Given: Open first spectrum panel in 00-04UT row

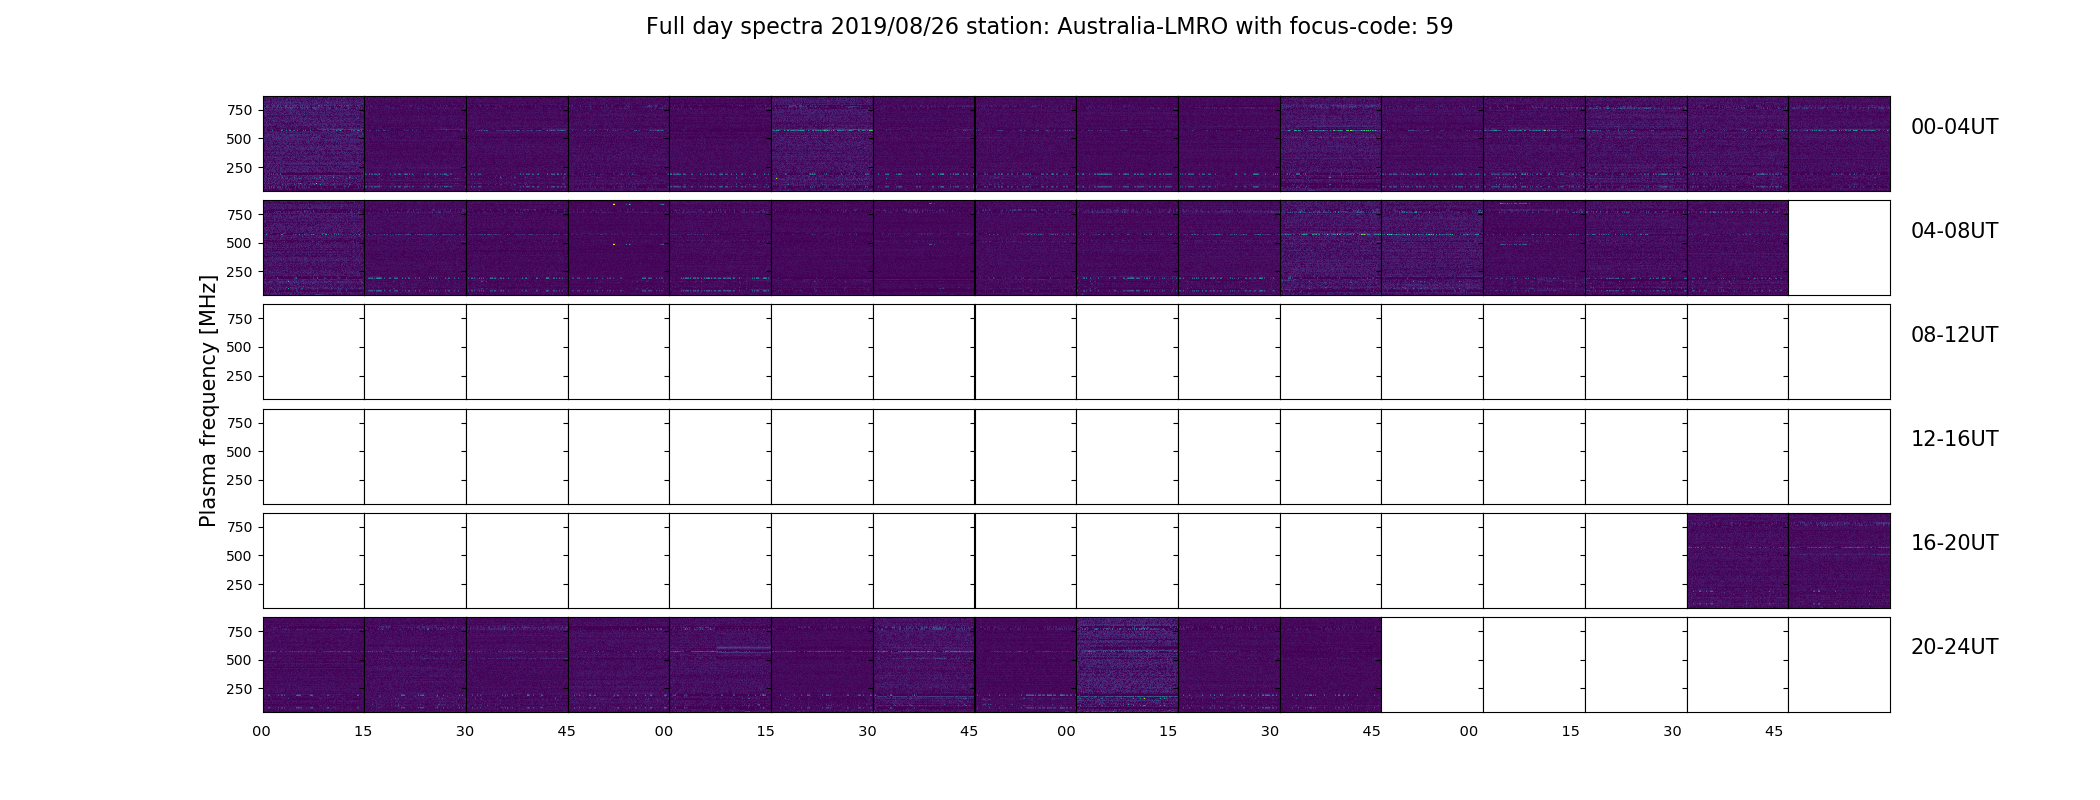Looking at the screenshot, I should tap(313, 144).
